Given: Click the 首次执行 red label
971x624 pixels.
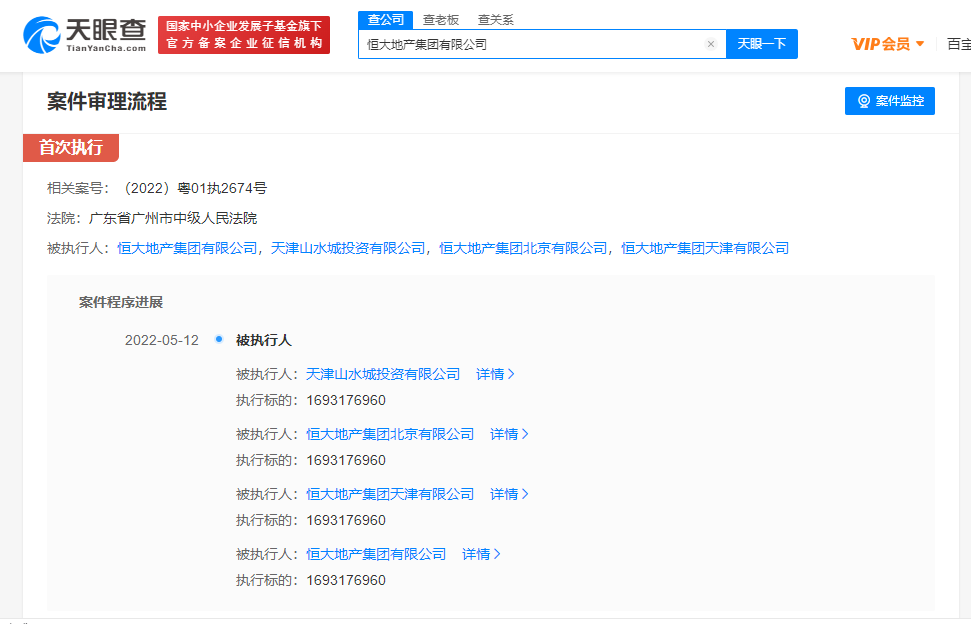Looking at the screenshot, I should [71, 147].
